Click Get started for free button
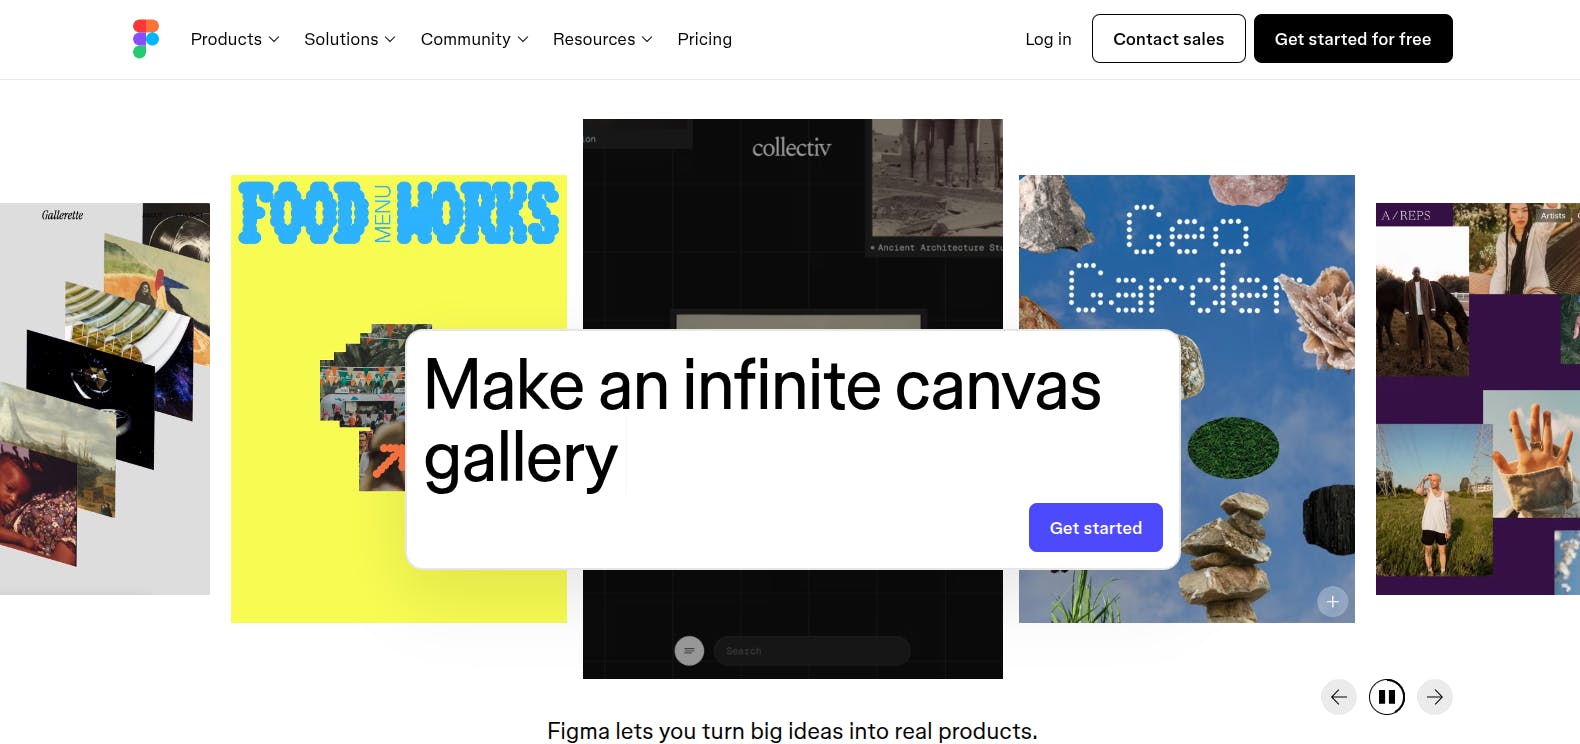1580x744 pixels. click(1353, 39)
